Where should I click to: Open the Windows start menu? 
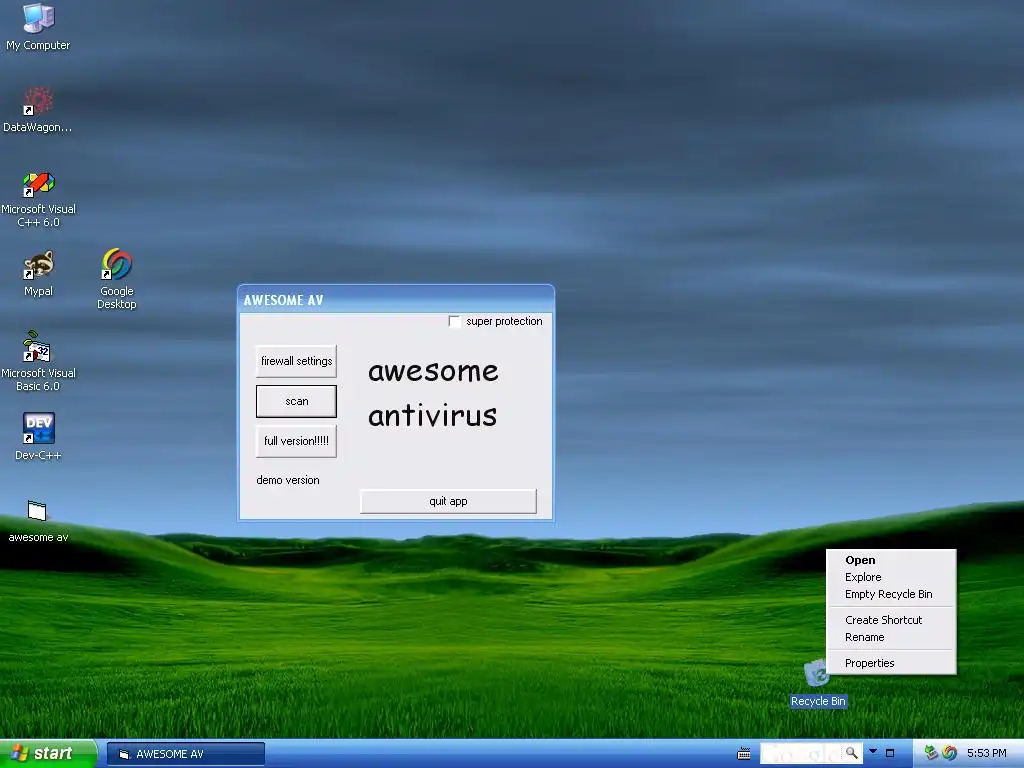48,753
